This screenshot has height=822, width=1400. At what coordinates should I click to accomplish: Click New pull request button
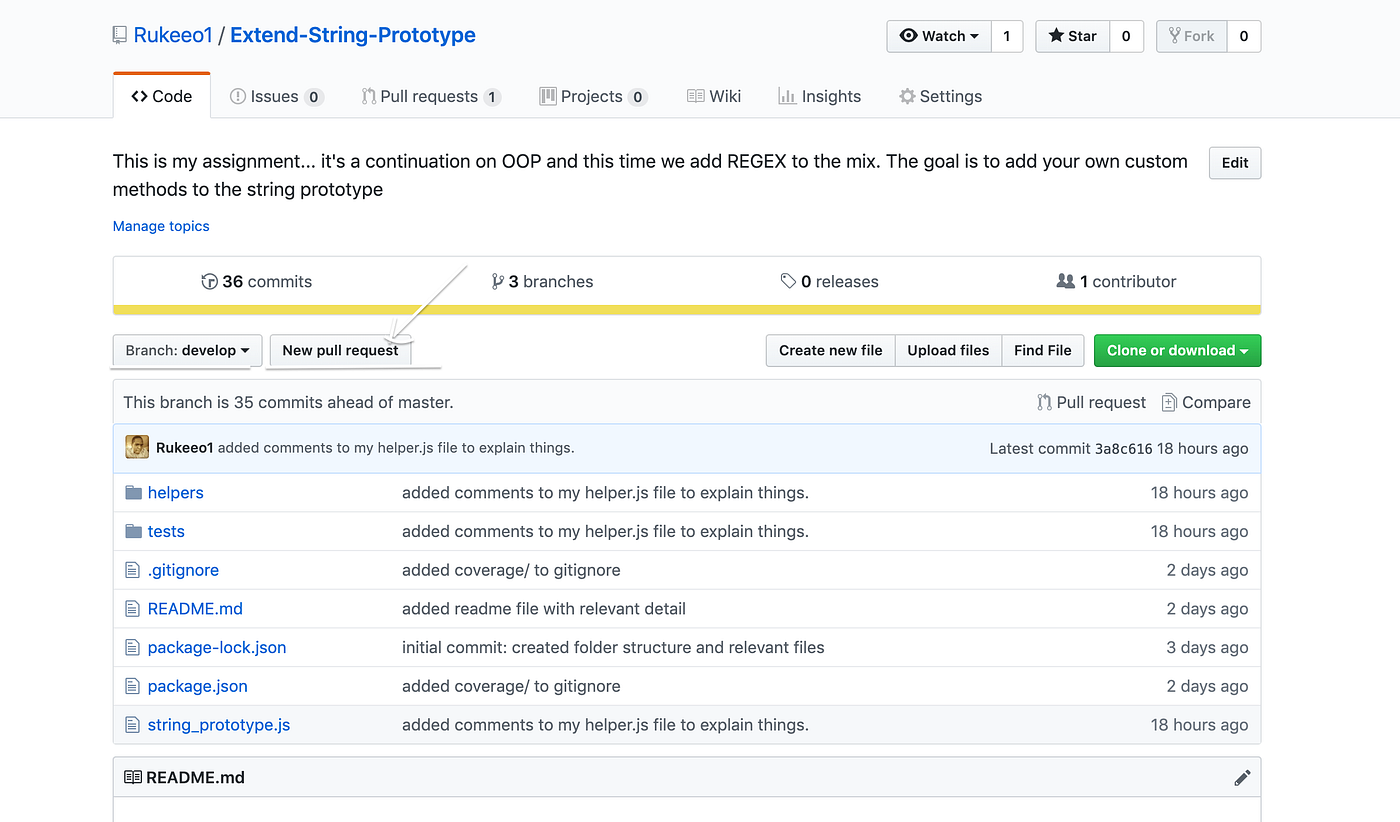pyautogui.click(x=340, y=350)
